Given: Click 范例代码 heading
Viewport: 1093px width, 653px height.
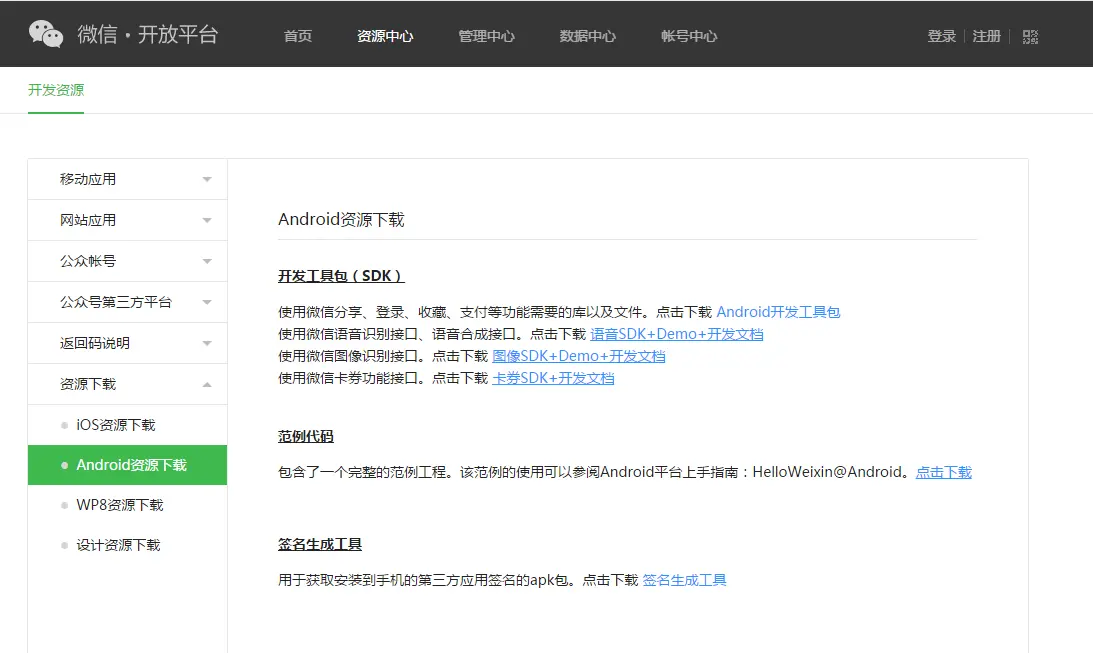Looking at the screenshot, I should pyautogui.click(x=305, y=437).
